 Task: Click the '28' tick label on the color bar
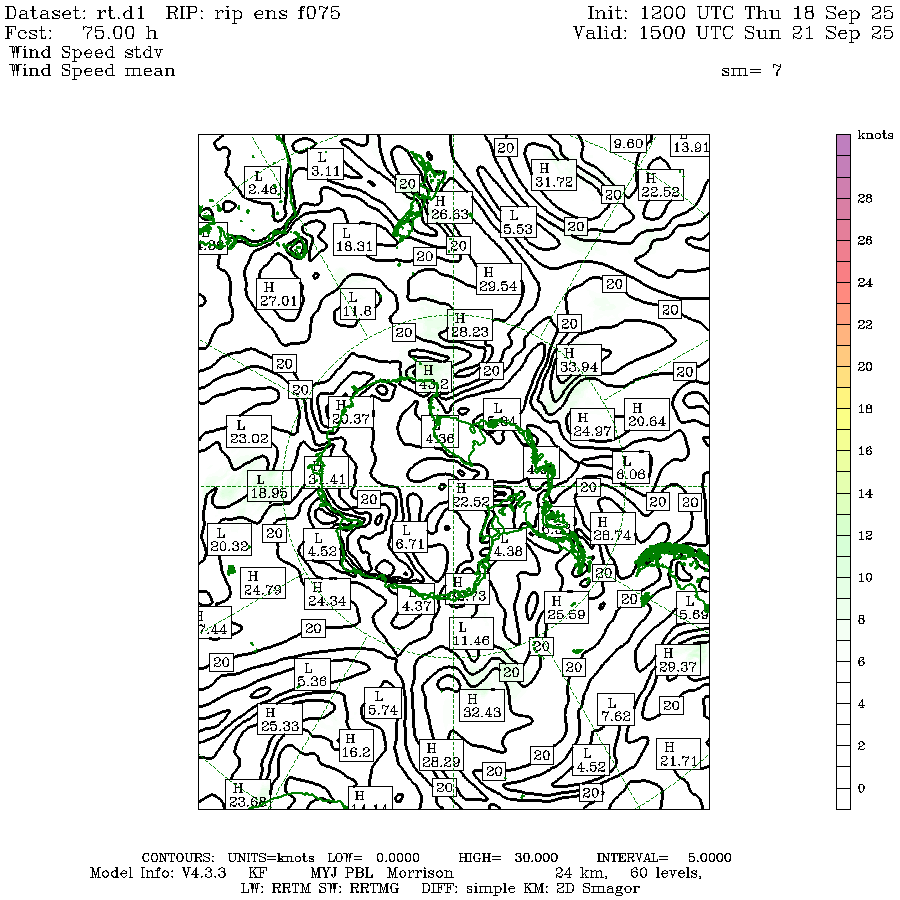865,199
